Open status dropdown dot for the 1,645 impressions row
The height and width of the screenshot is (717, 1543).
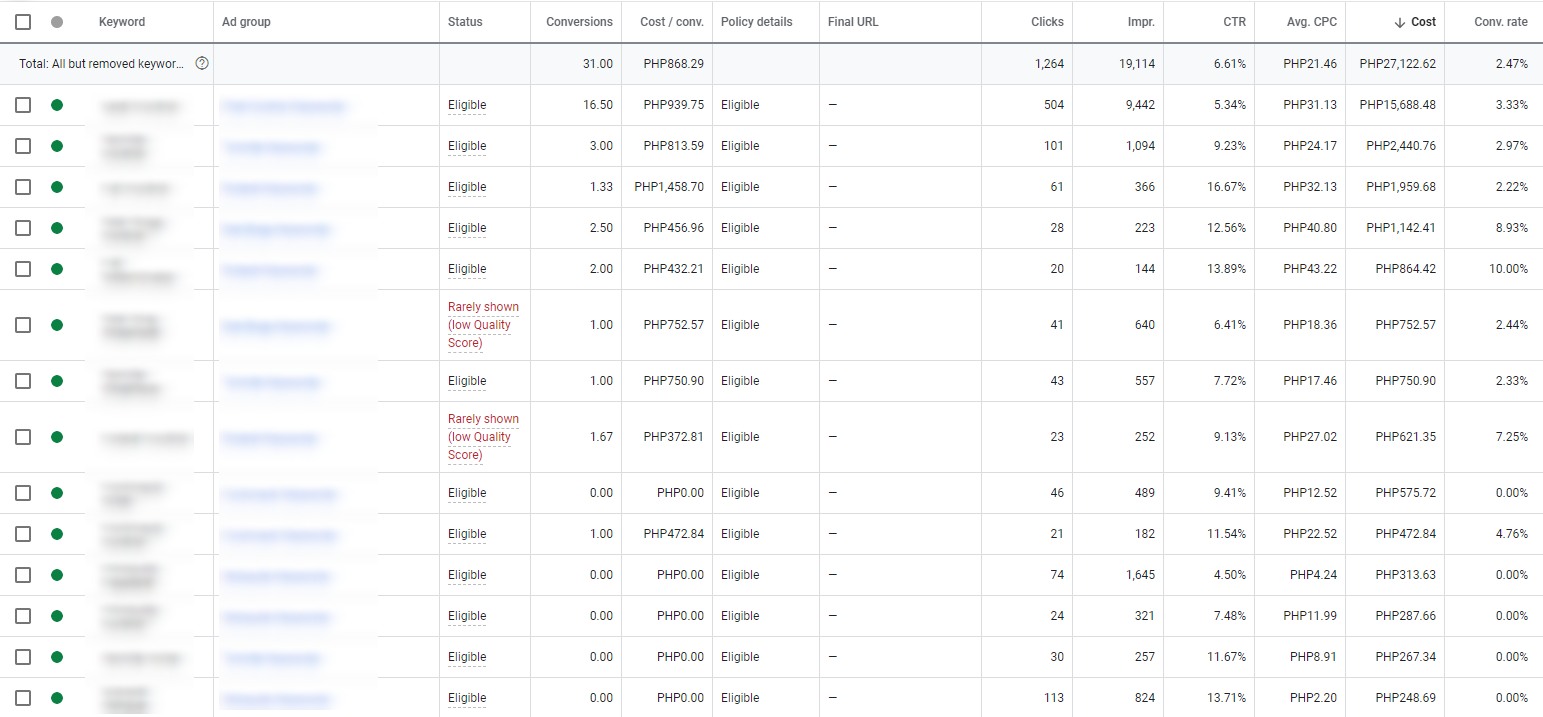[x=57, y=575]
